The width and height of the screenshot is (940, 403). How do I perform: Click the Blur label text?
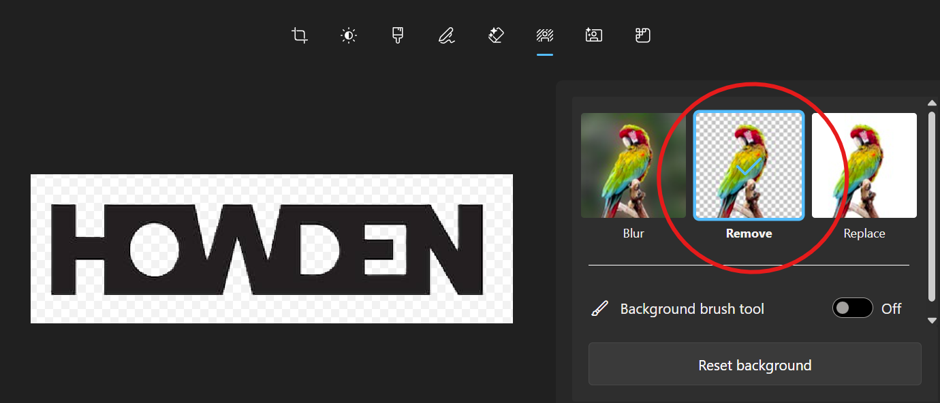[633, 234]
